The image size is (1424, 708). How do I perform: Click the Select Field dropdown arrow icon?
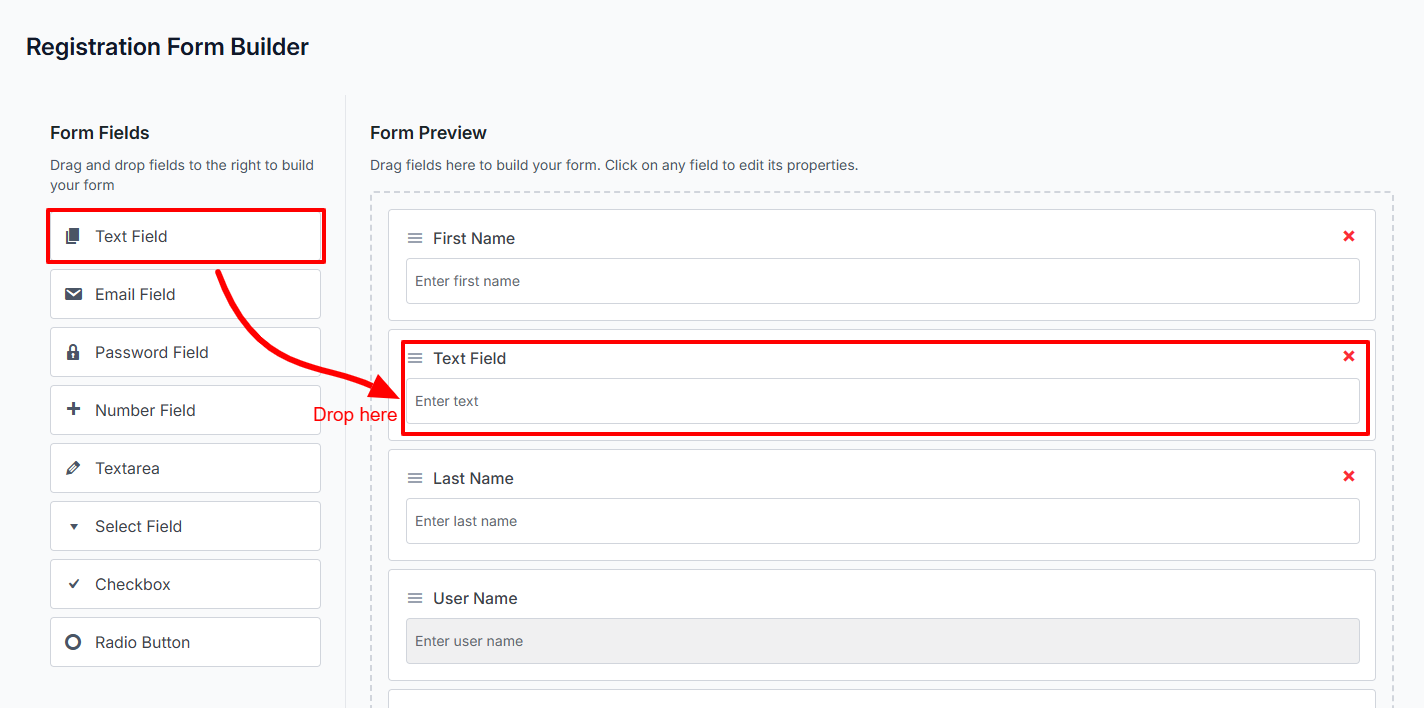[73, 527]
